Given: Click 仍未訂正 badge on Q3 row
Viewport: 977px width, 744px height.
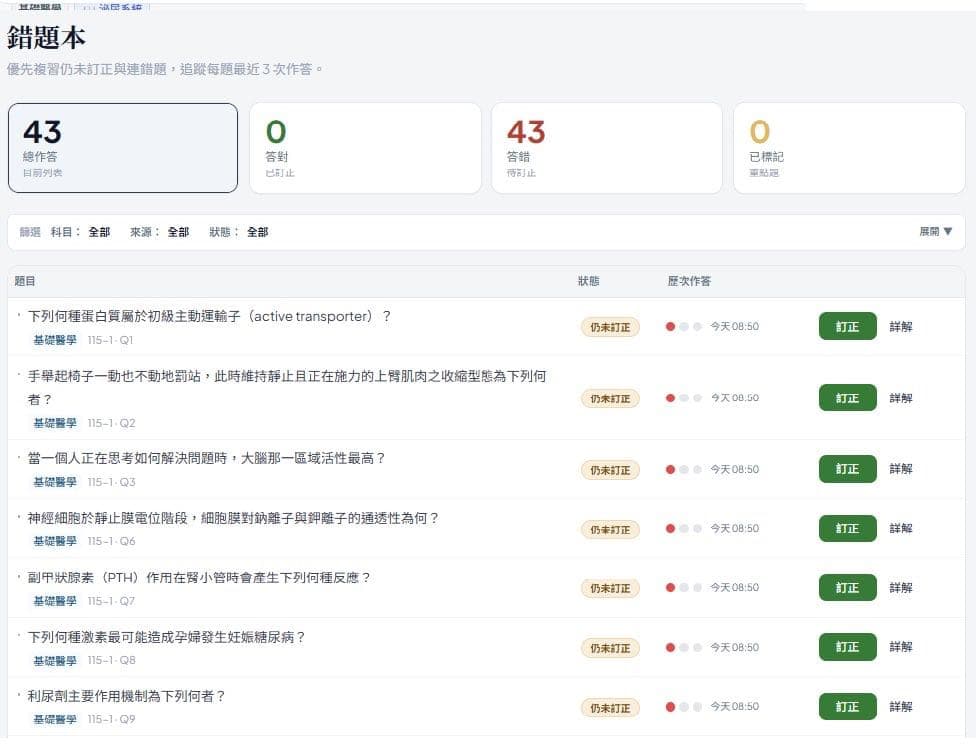Looking at the screenshot, I should (x=610, y=470).
